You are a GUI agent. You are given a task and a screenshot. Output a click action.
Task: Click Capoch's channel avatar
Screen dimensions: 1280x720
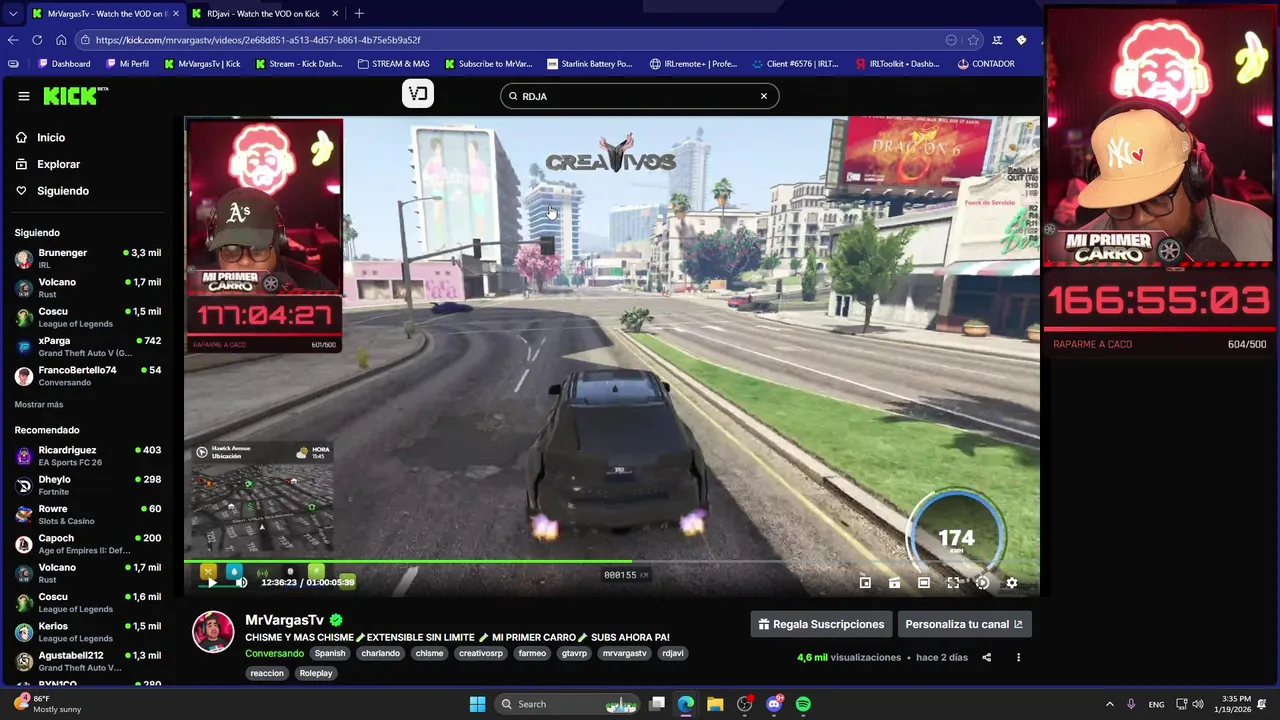click(24, 544)
